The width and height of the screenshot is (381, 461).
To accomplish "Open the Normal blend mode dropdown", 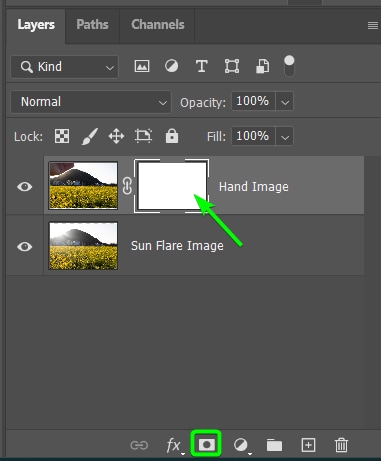I will [91, 102].
